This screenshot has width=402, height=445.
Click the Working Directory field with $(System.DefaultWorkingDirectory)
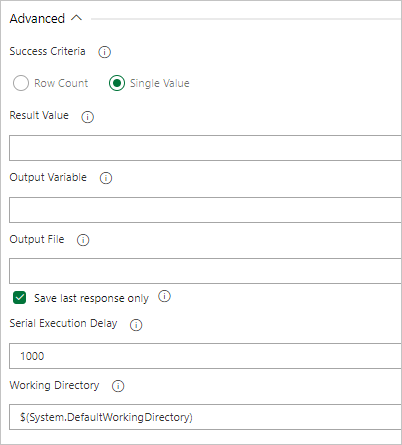[x=205, y=417]
